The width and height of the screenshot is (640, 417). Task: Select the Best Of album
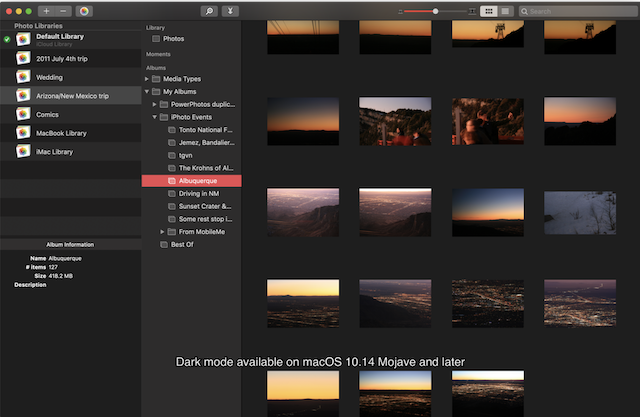coord(182,244)
